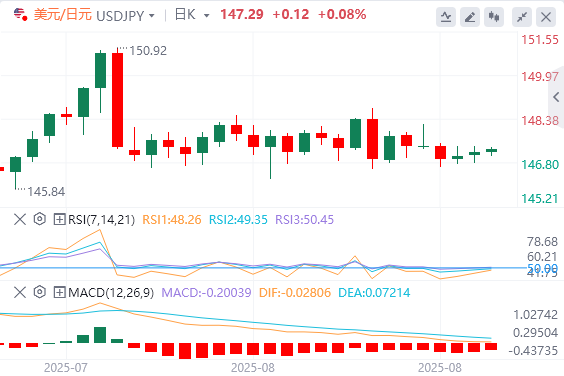
Task: Click the US flag currency pair icon
Action: pos(20,15)
